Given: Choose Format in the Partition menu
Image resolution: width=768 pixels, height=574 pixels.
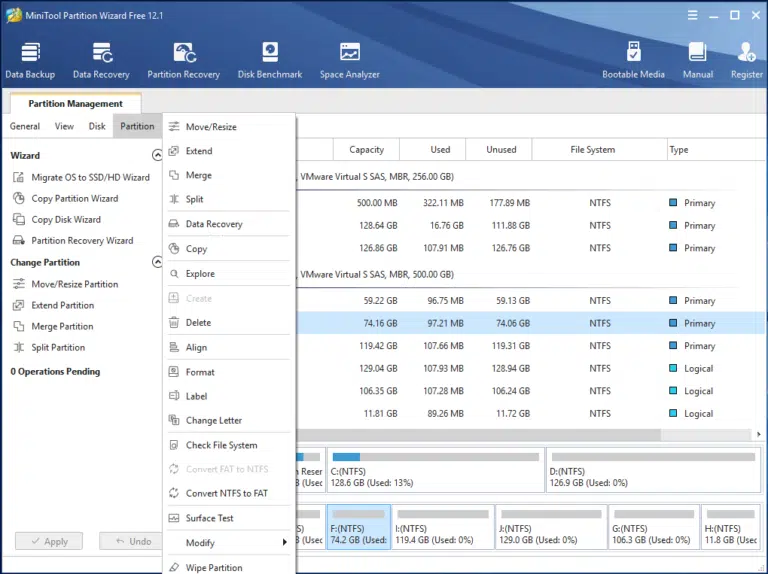Looking at the screenshot, I should 229,372.
